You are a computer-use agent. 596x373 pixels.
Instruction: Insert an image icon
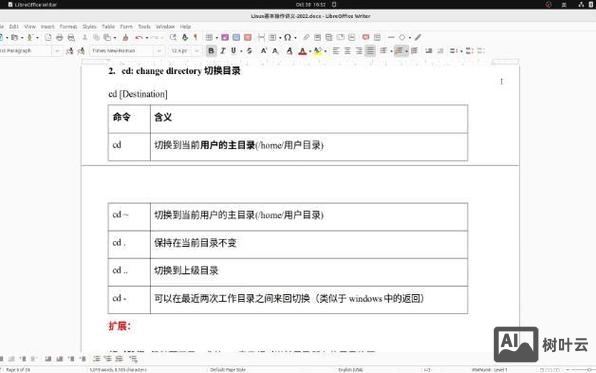225,37
